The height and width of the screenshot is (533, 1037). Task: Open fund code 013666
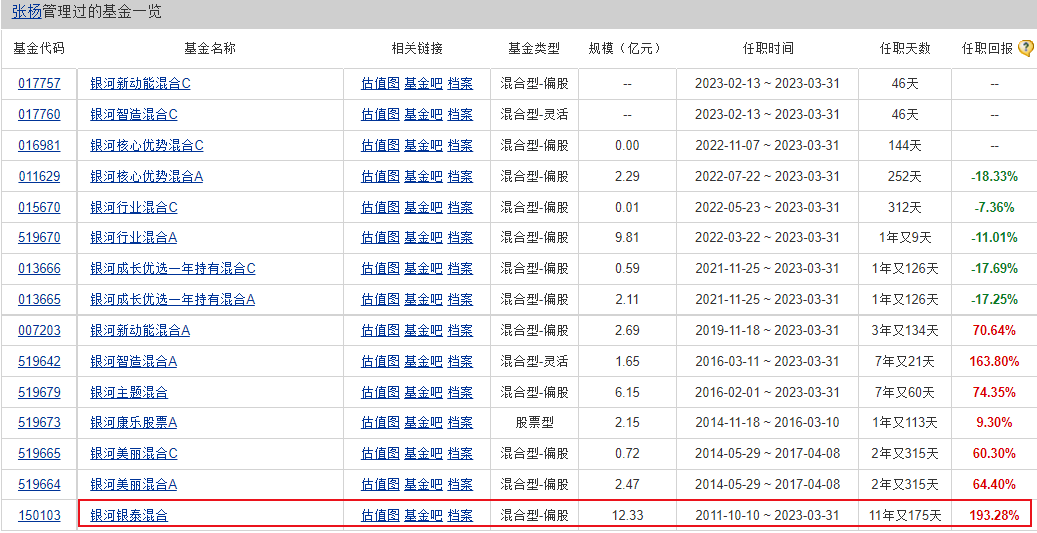39,268
